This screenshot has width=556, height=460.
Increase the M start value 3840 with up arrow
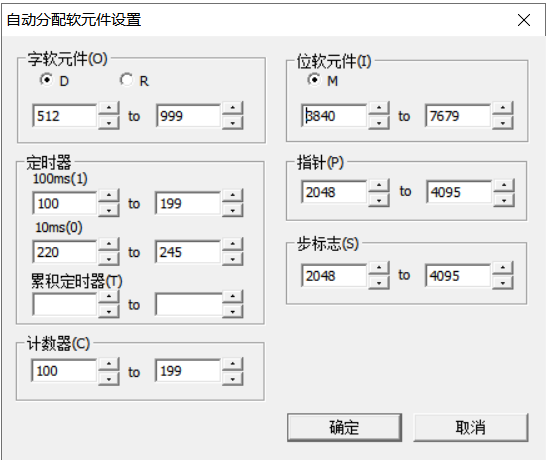[379, 108]
